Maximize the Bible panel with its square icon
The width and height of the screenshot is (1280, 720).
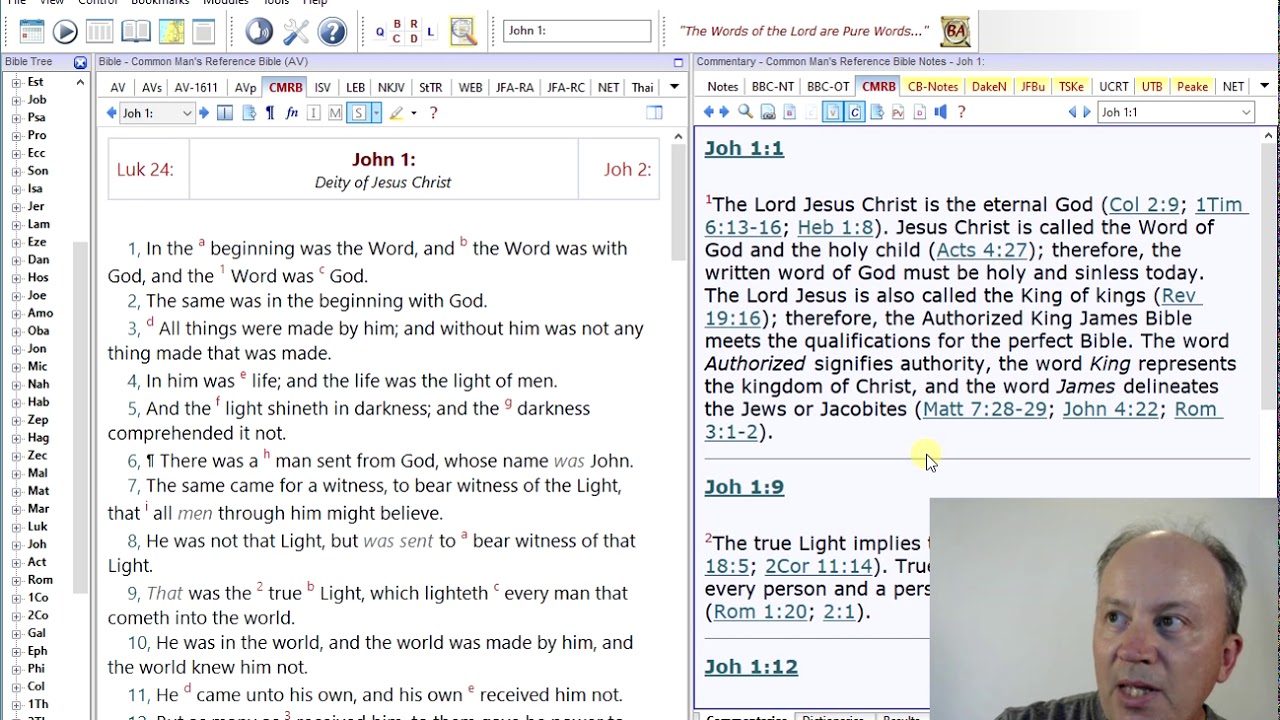(678, 62)
